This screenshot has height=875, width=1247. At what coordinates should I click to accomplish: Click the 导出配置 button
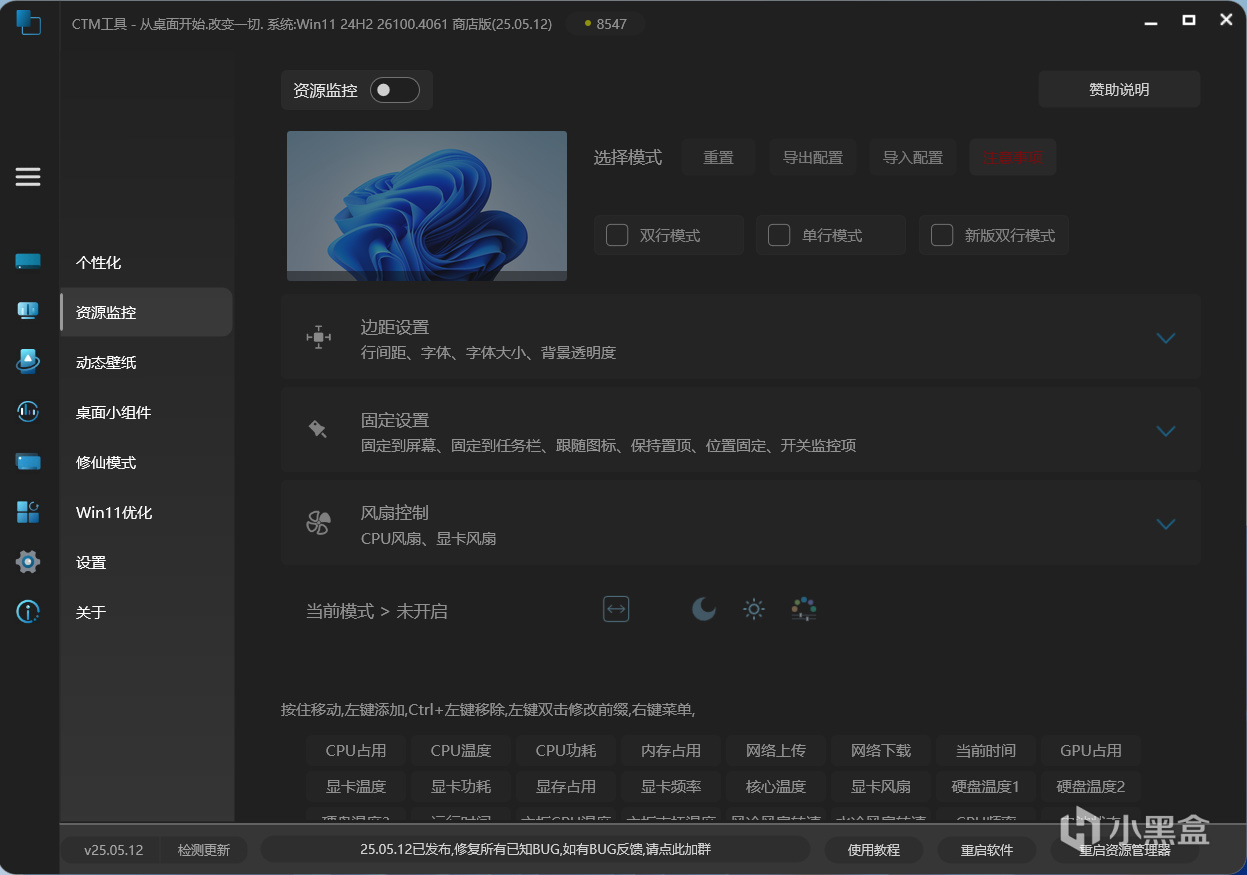[x=813, y=157]
